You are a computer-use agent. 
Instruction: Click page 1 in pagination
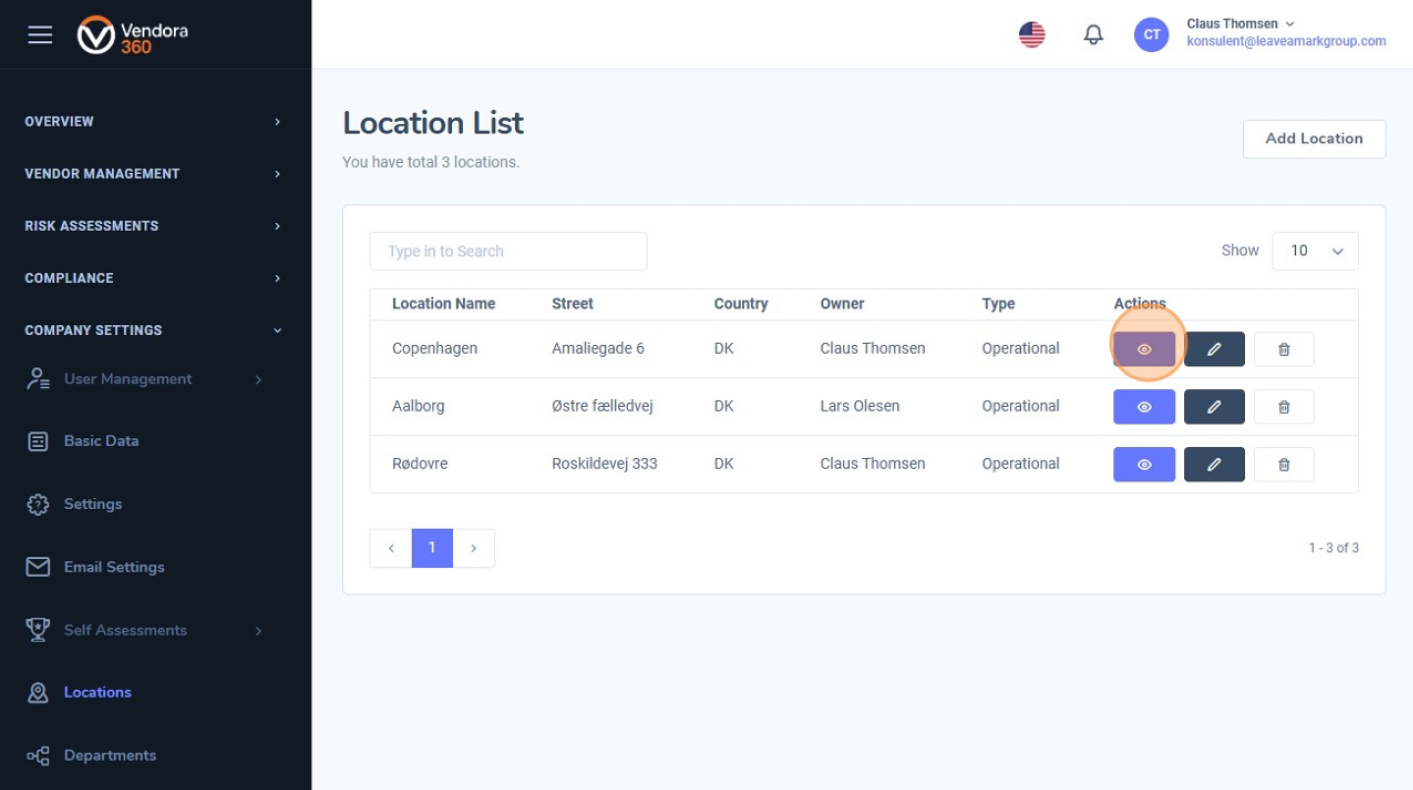coord(432,548)
